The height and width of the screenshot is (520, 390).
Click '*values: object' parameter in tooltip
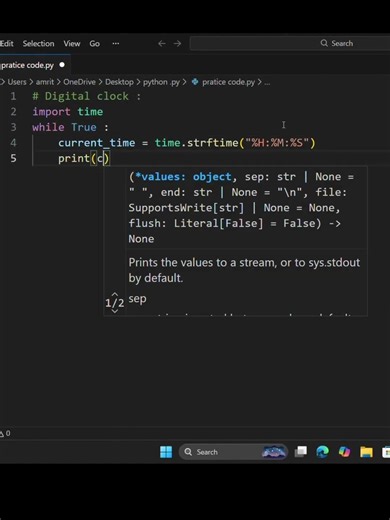(x=183, y=177)
